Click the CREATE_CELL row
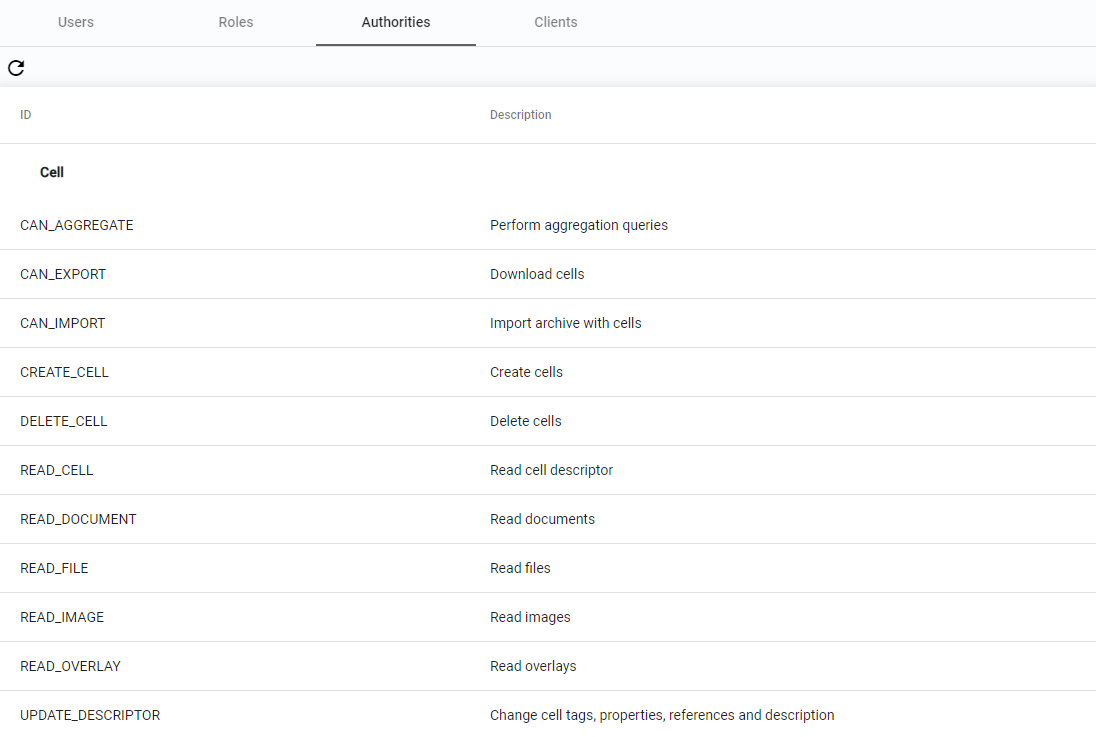The height and width of the screenshot is (737, 1096). coord(65,372)
